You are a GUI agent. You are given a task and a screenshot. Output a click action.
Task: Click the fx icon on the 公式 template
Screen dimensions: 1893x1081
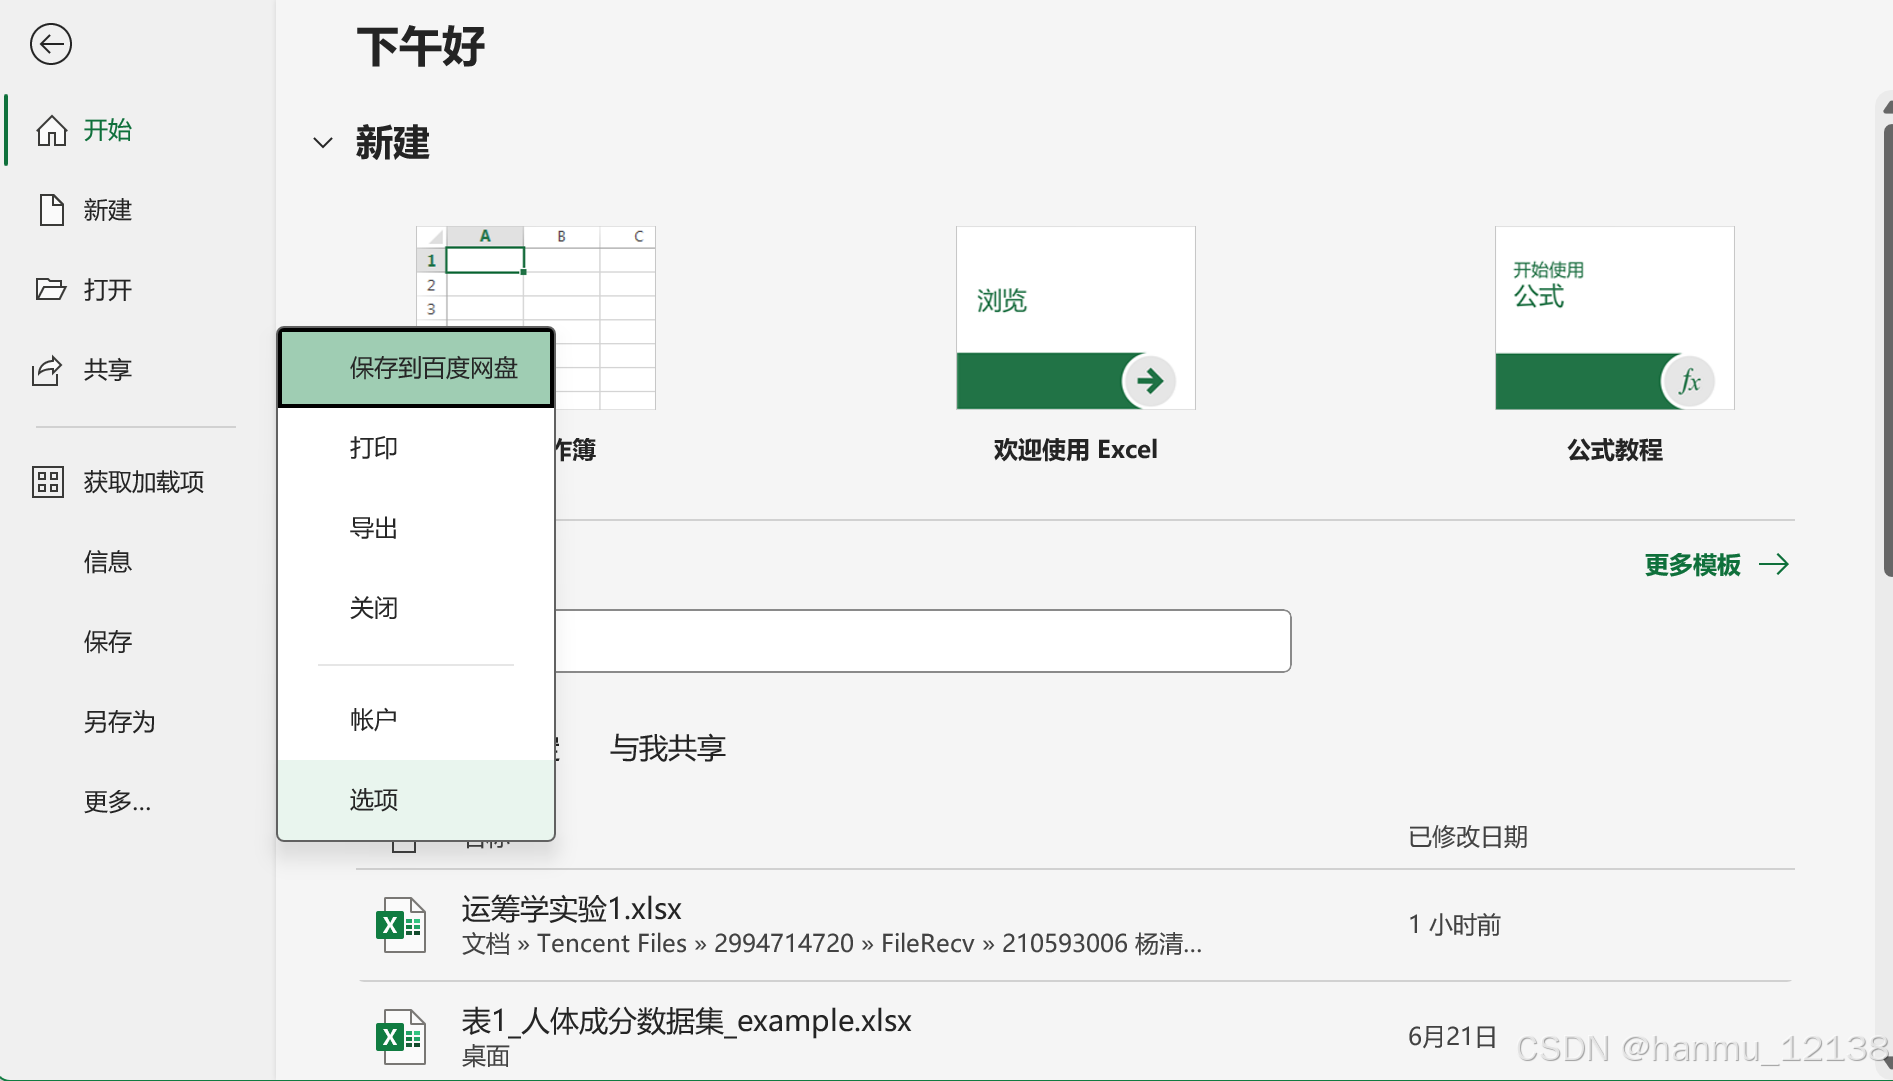click(x=1688, y=381)
